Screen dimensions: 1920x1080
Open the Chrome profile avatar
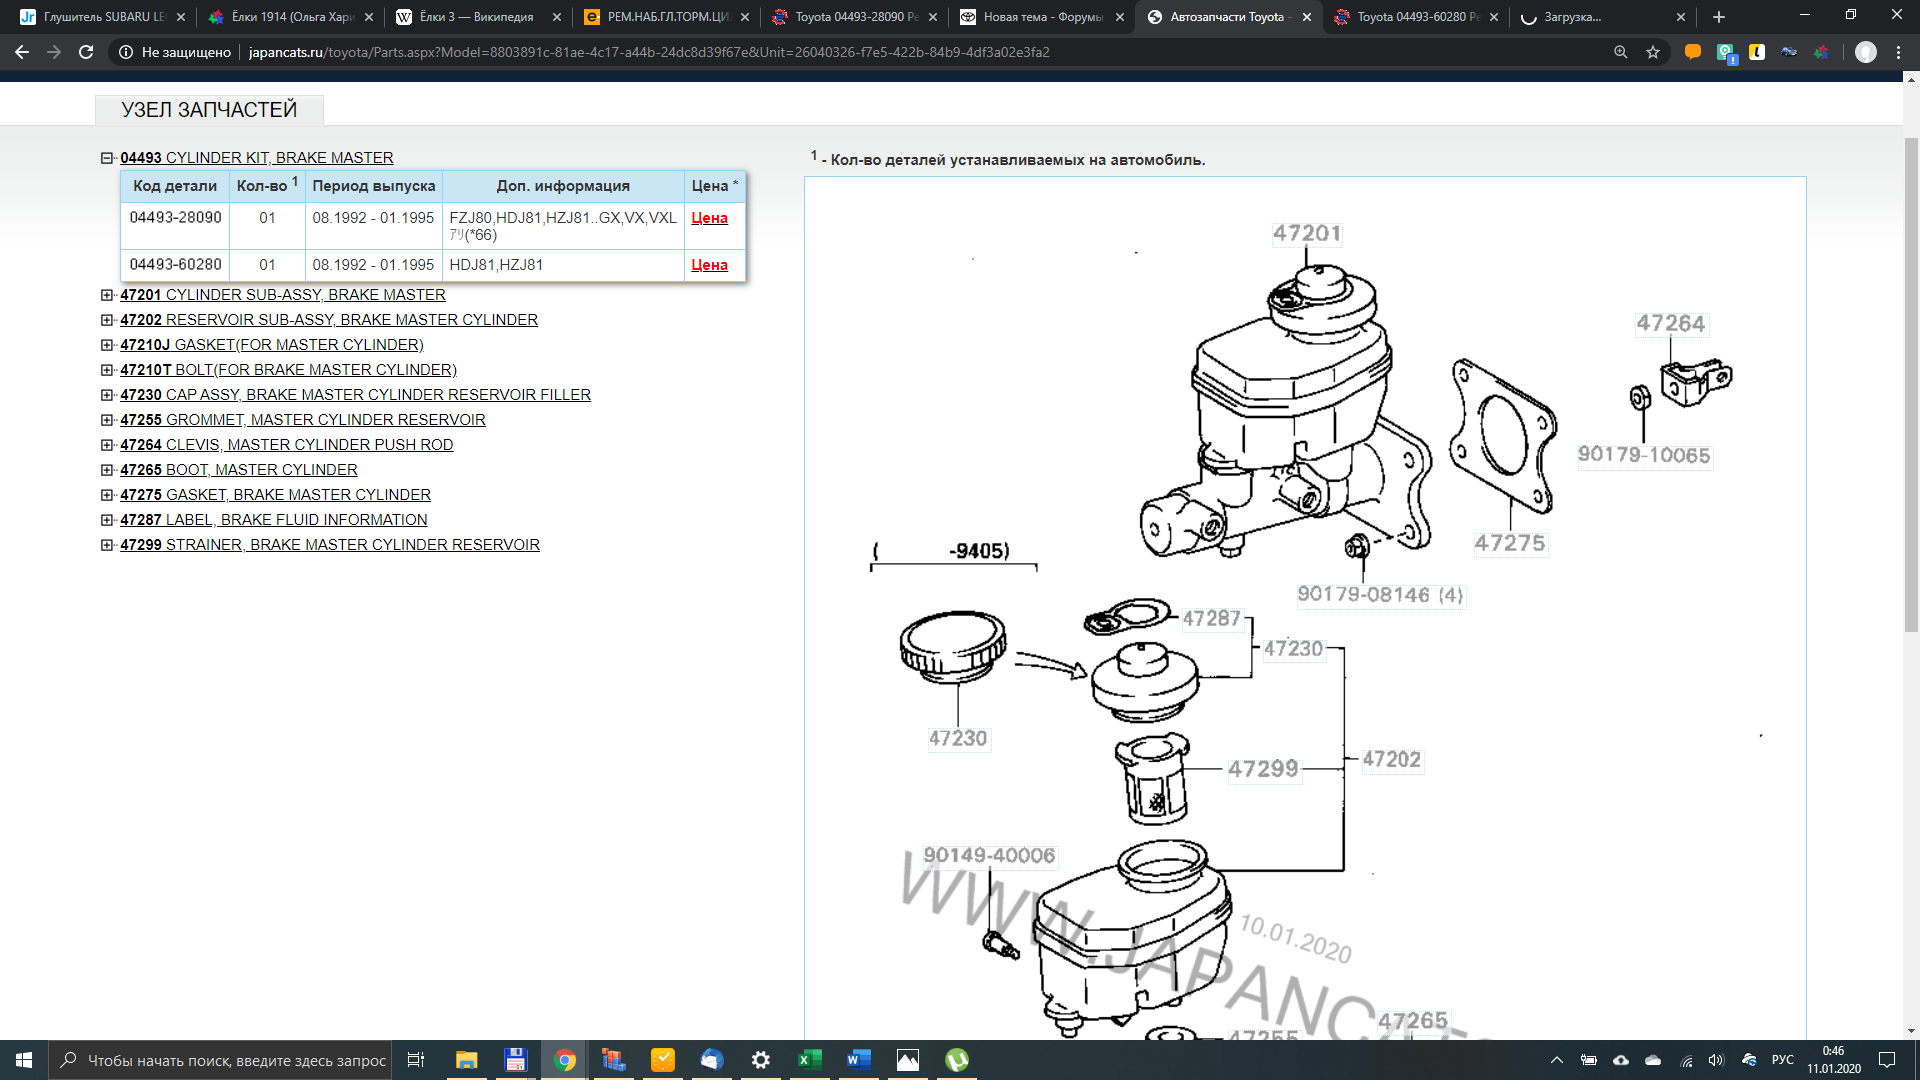pos(1866,52)
